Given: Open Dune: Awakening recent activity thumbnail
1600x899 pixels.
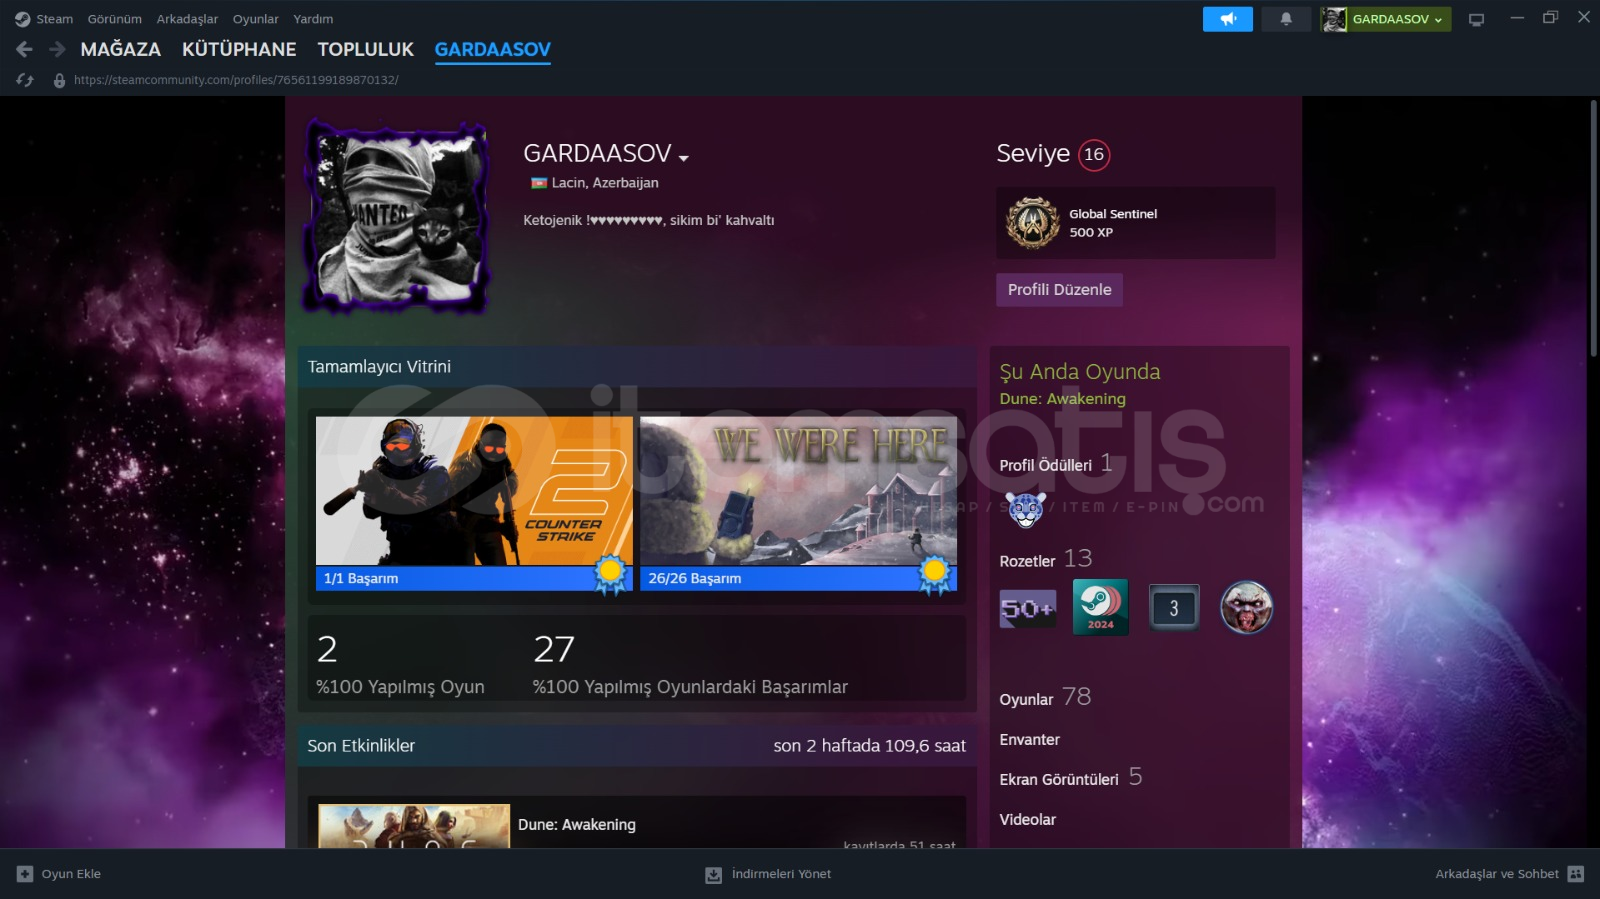Looking at the screenshot, I should pos(414,826).
